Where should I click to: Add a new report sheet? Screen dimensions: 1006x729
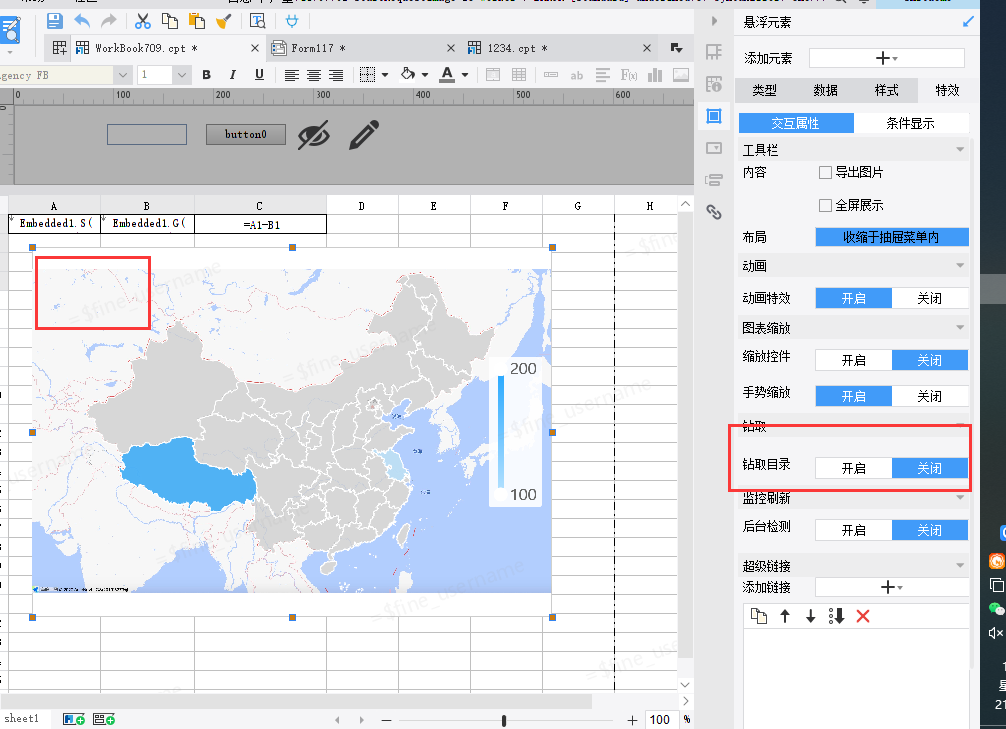(x=74, y=719)
